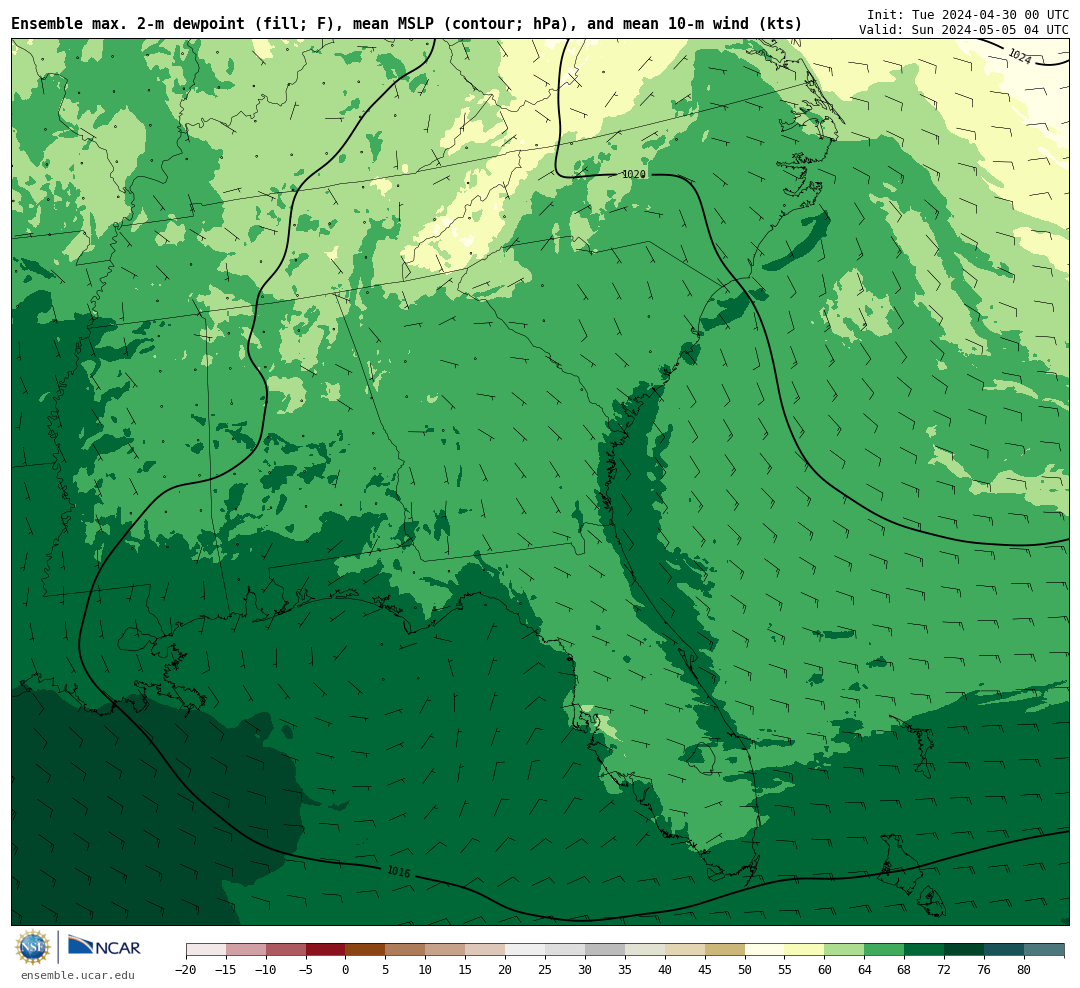
Task: Select the 'Init: Tue 2024-04-30 00 UTC' line
Action: [968, 14]
